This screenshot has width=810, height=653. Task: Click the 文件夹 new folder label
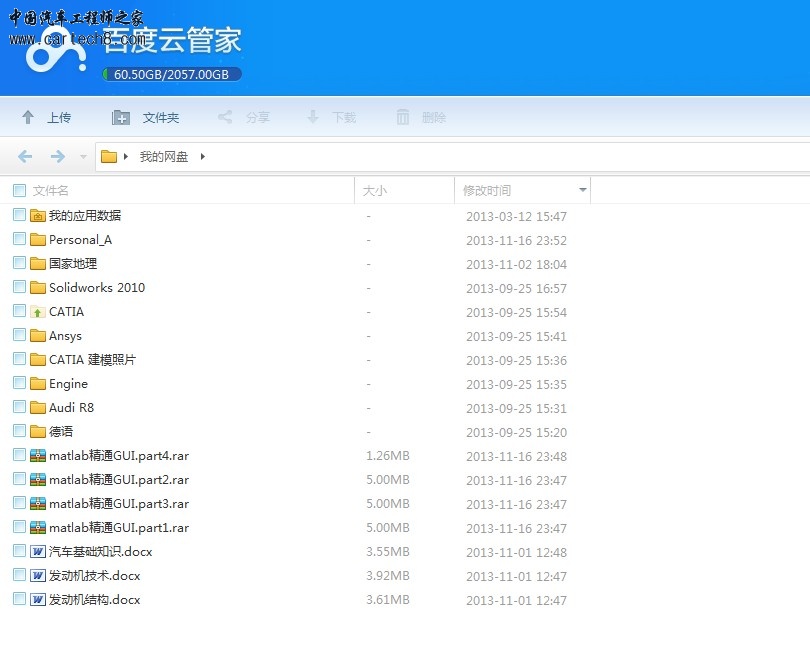(x=161, y=118)
